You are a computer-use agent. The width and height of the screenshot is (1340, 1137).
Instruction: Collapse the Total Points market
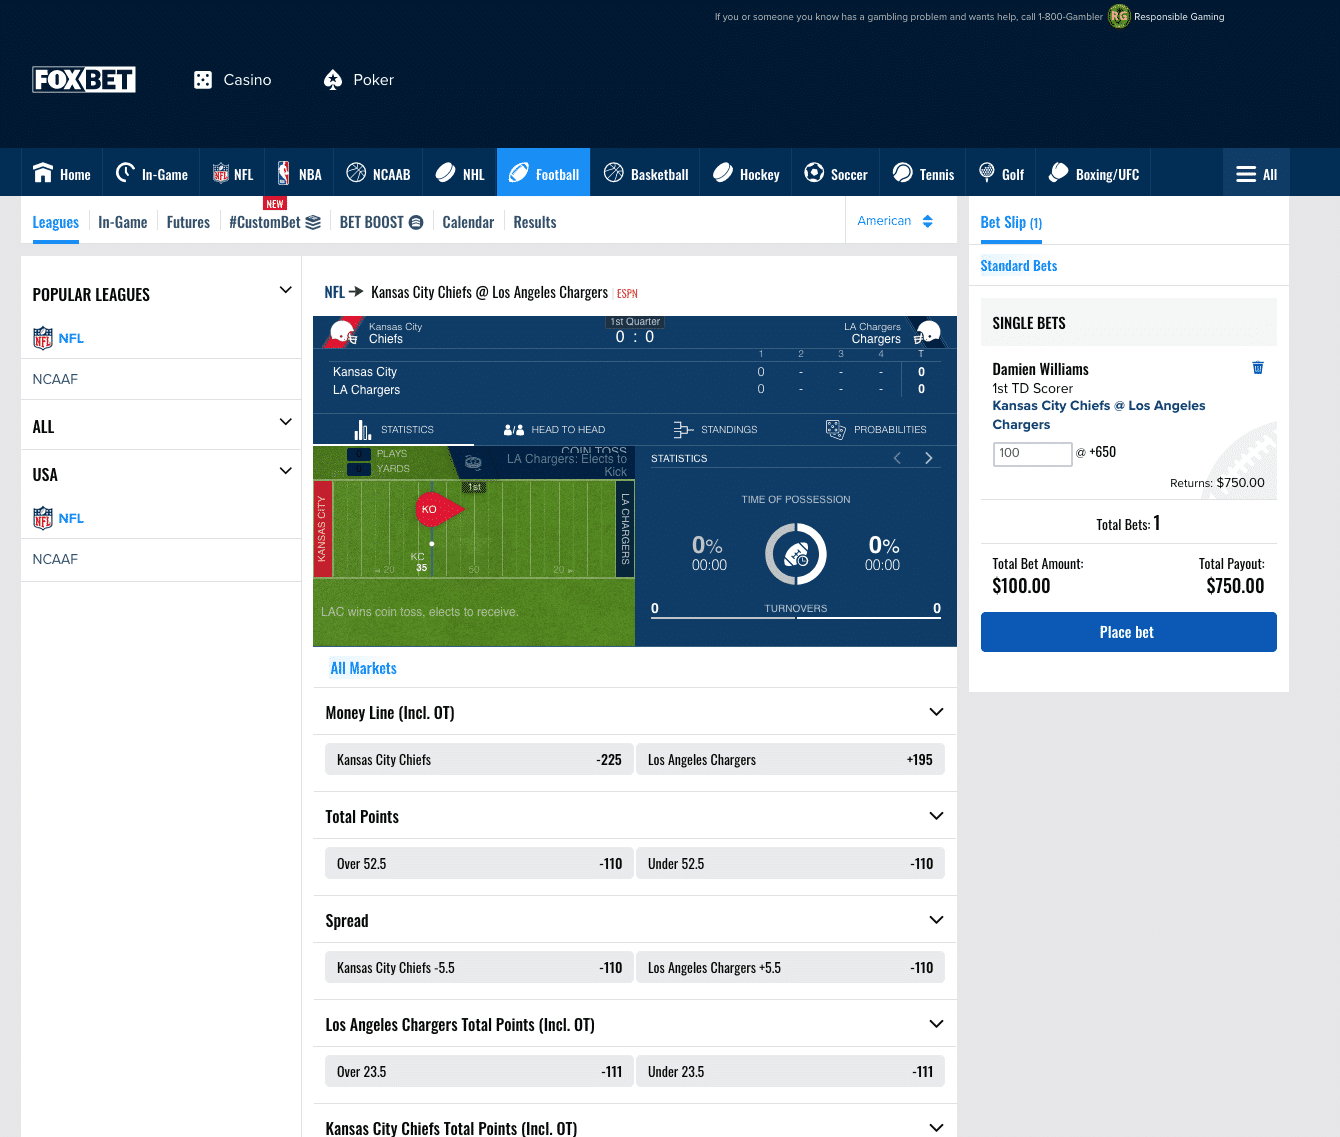point(936,816)
